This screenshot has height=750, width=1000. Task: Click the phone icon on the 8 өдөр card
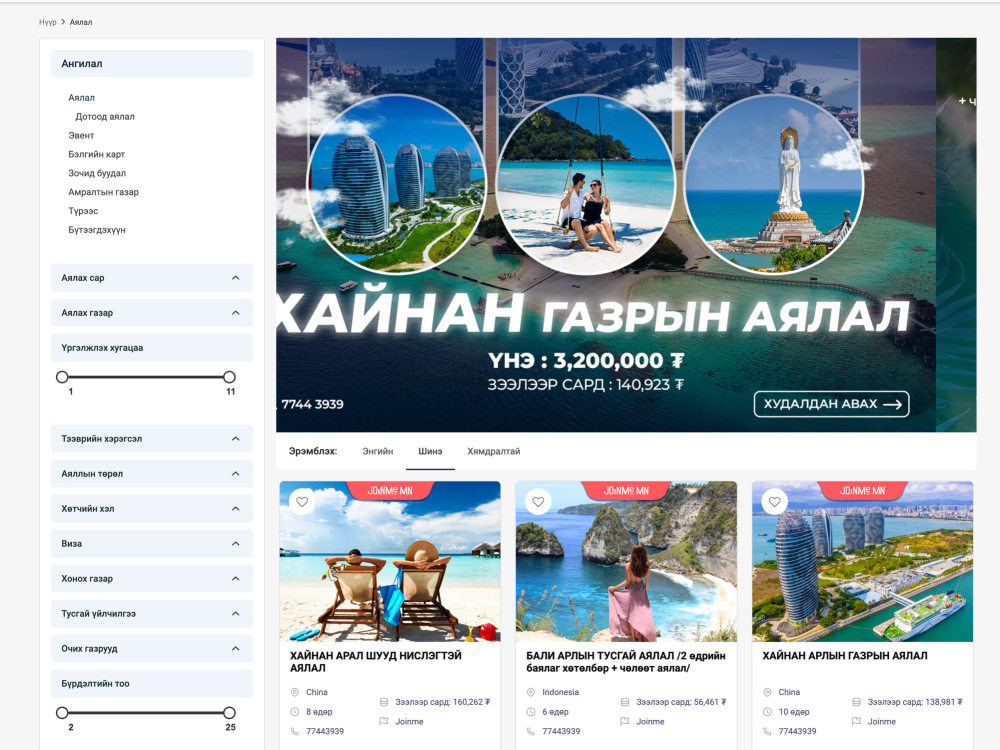pyautogui.click(x=295, y=731)
